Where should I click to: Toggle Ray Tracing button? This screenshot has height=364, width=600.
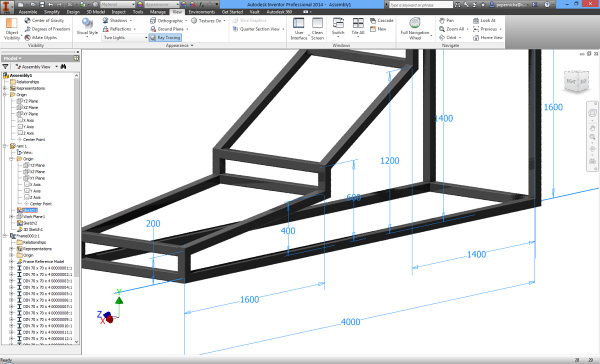165,38
